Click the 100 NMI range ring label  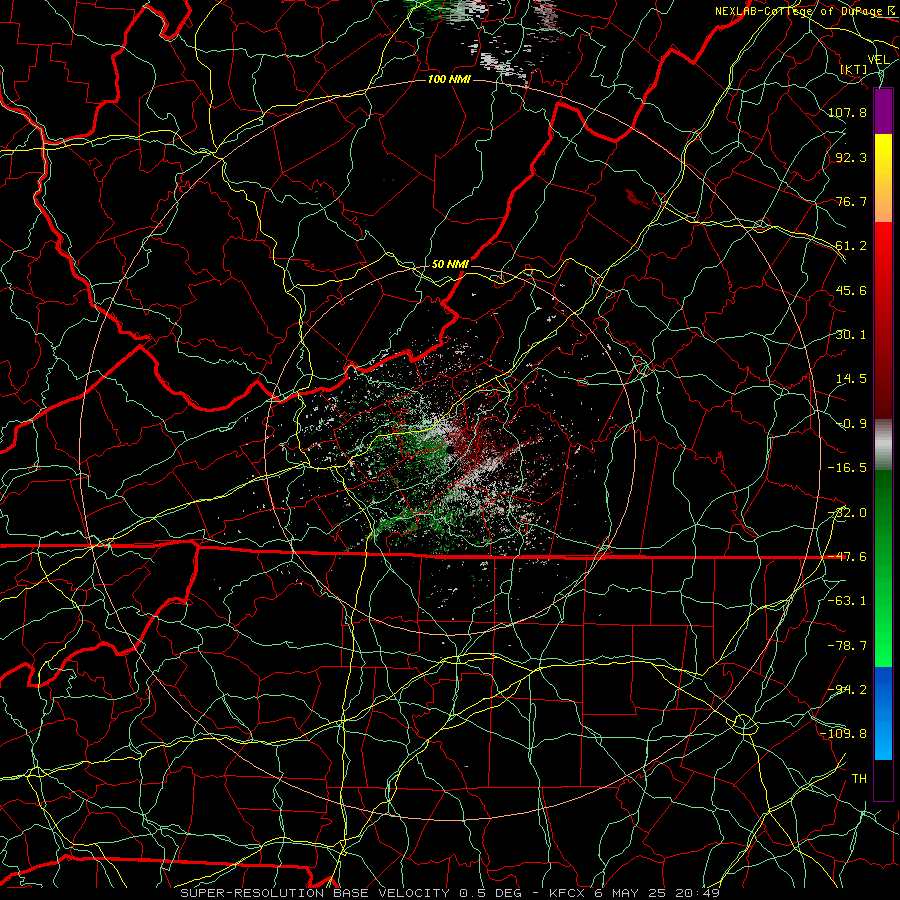coord(449,79)
